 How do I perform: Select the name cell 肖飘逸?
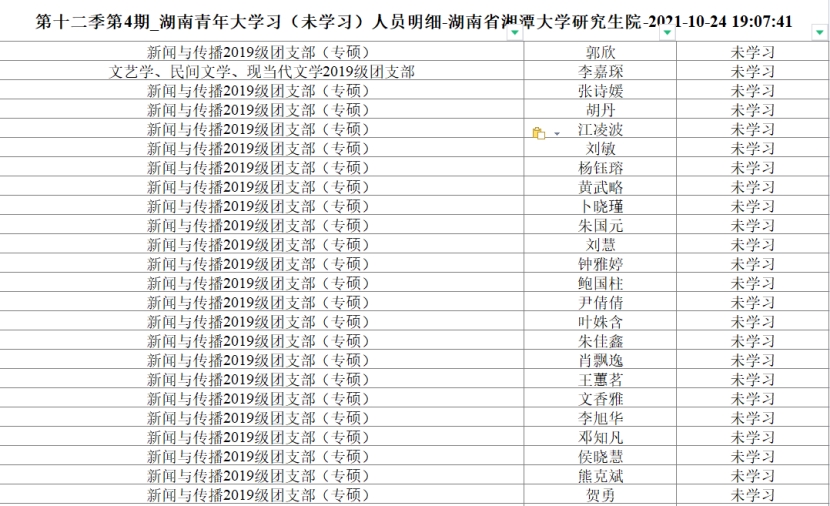[600, 360]
